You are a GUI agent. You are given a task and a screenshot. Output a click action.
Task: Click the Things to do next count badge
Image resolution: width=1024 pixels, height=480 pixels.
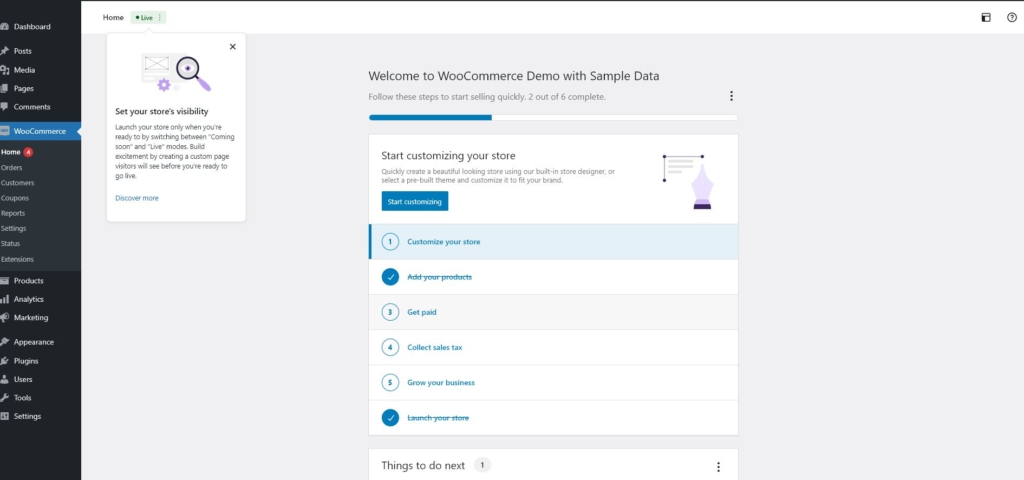tap(482, 466)
